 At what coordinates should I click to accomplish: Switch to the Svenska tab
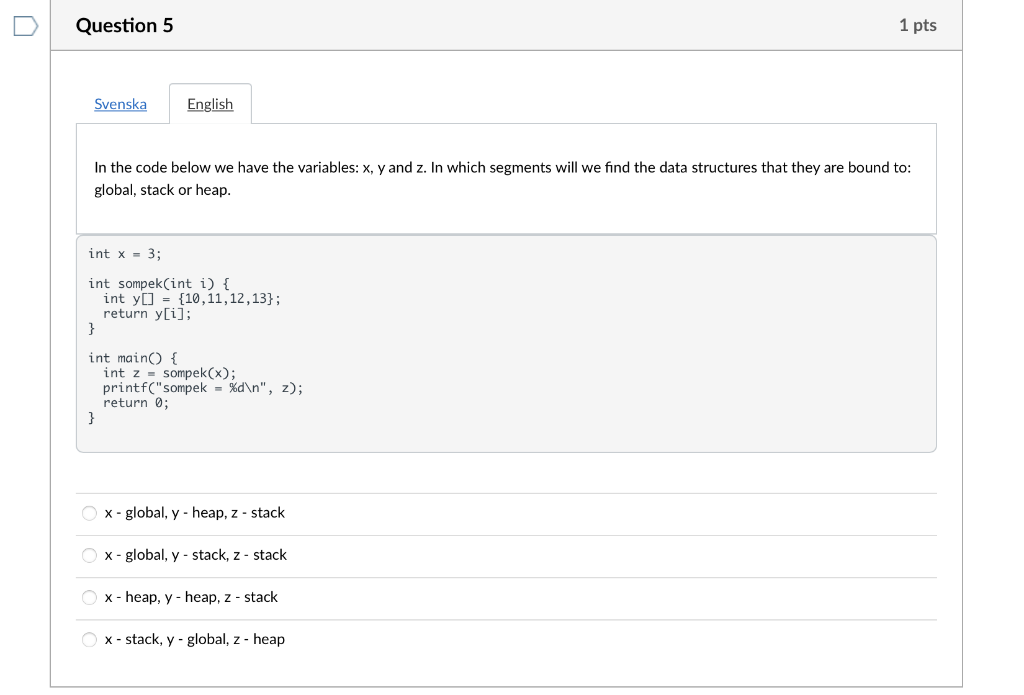120,104
